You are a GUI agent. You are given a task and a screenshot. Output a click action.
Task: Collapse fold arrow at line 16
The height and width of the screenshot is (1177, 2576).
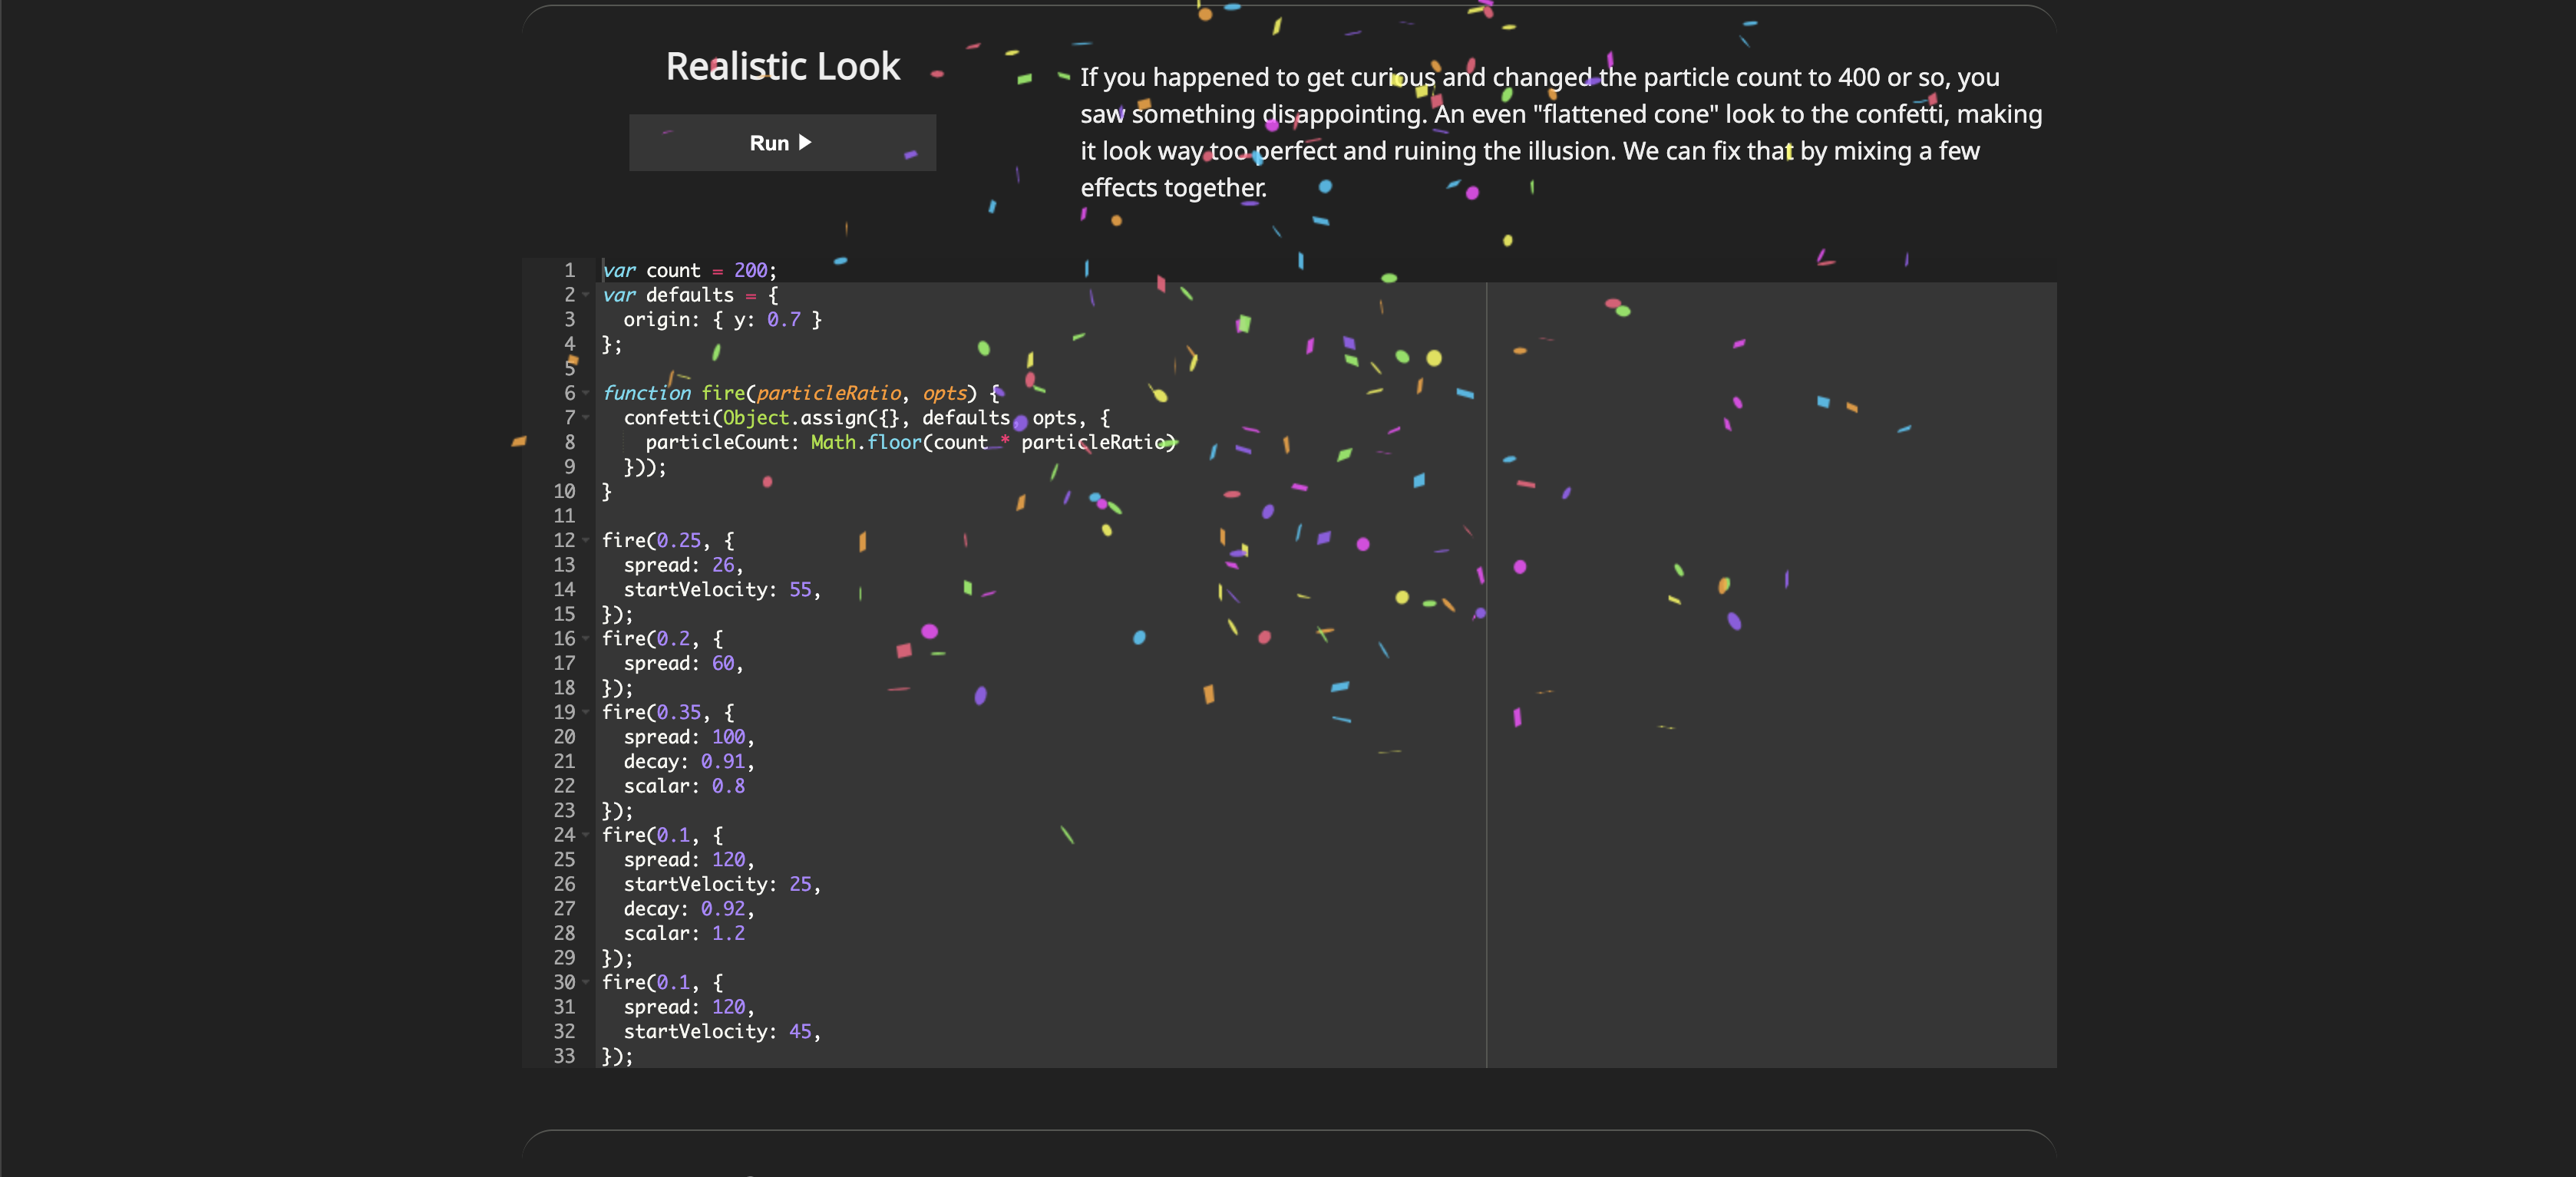coord(586,638)
